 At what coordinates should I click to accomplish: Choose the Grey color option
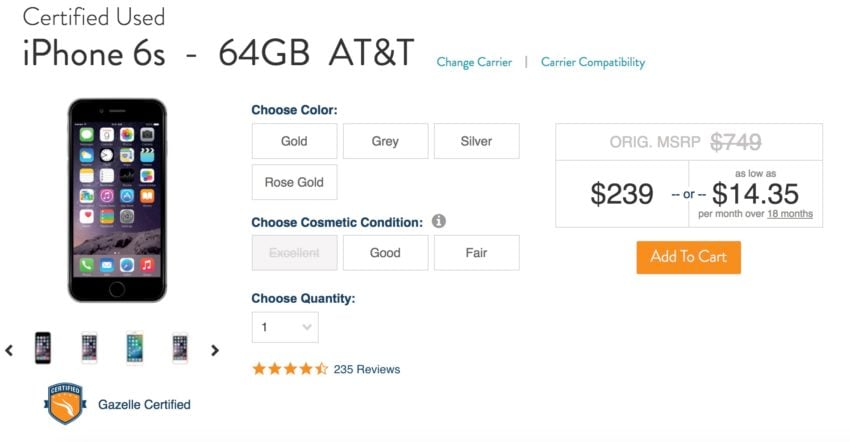tap(385, 141)
